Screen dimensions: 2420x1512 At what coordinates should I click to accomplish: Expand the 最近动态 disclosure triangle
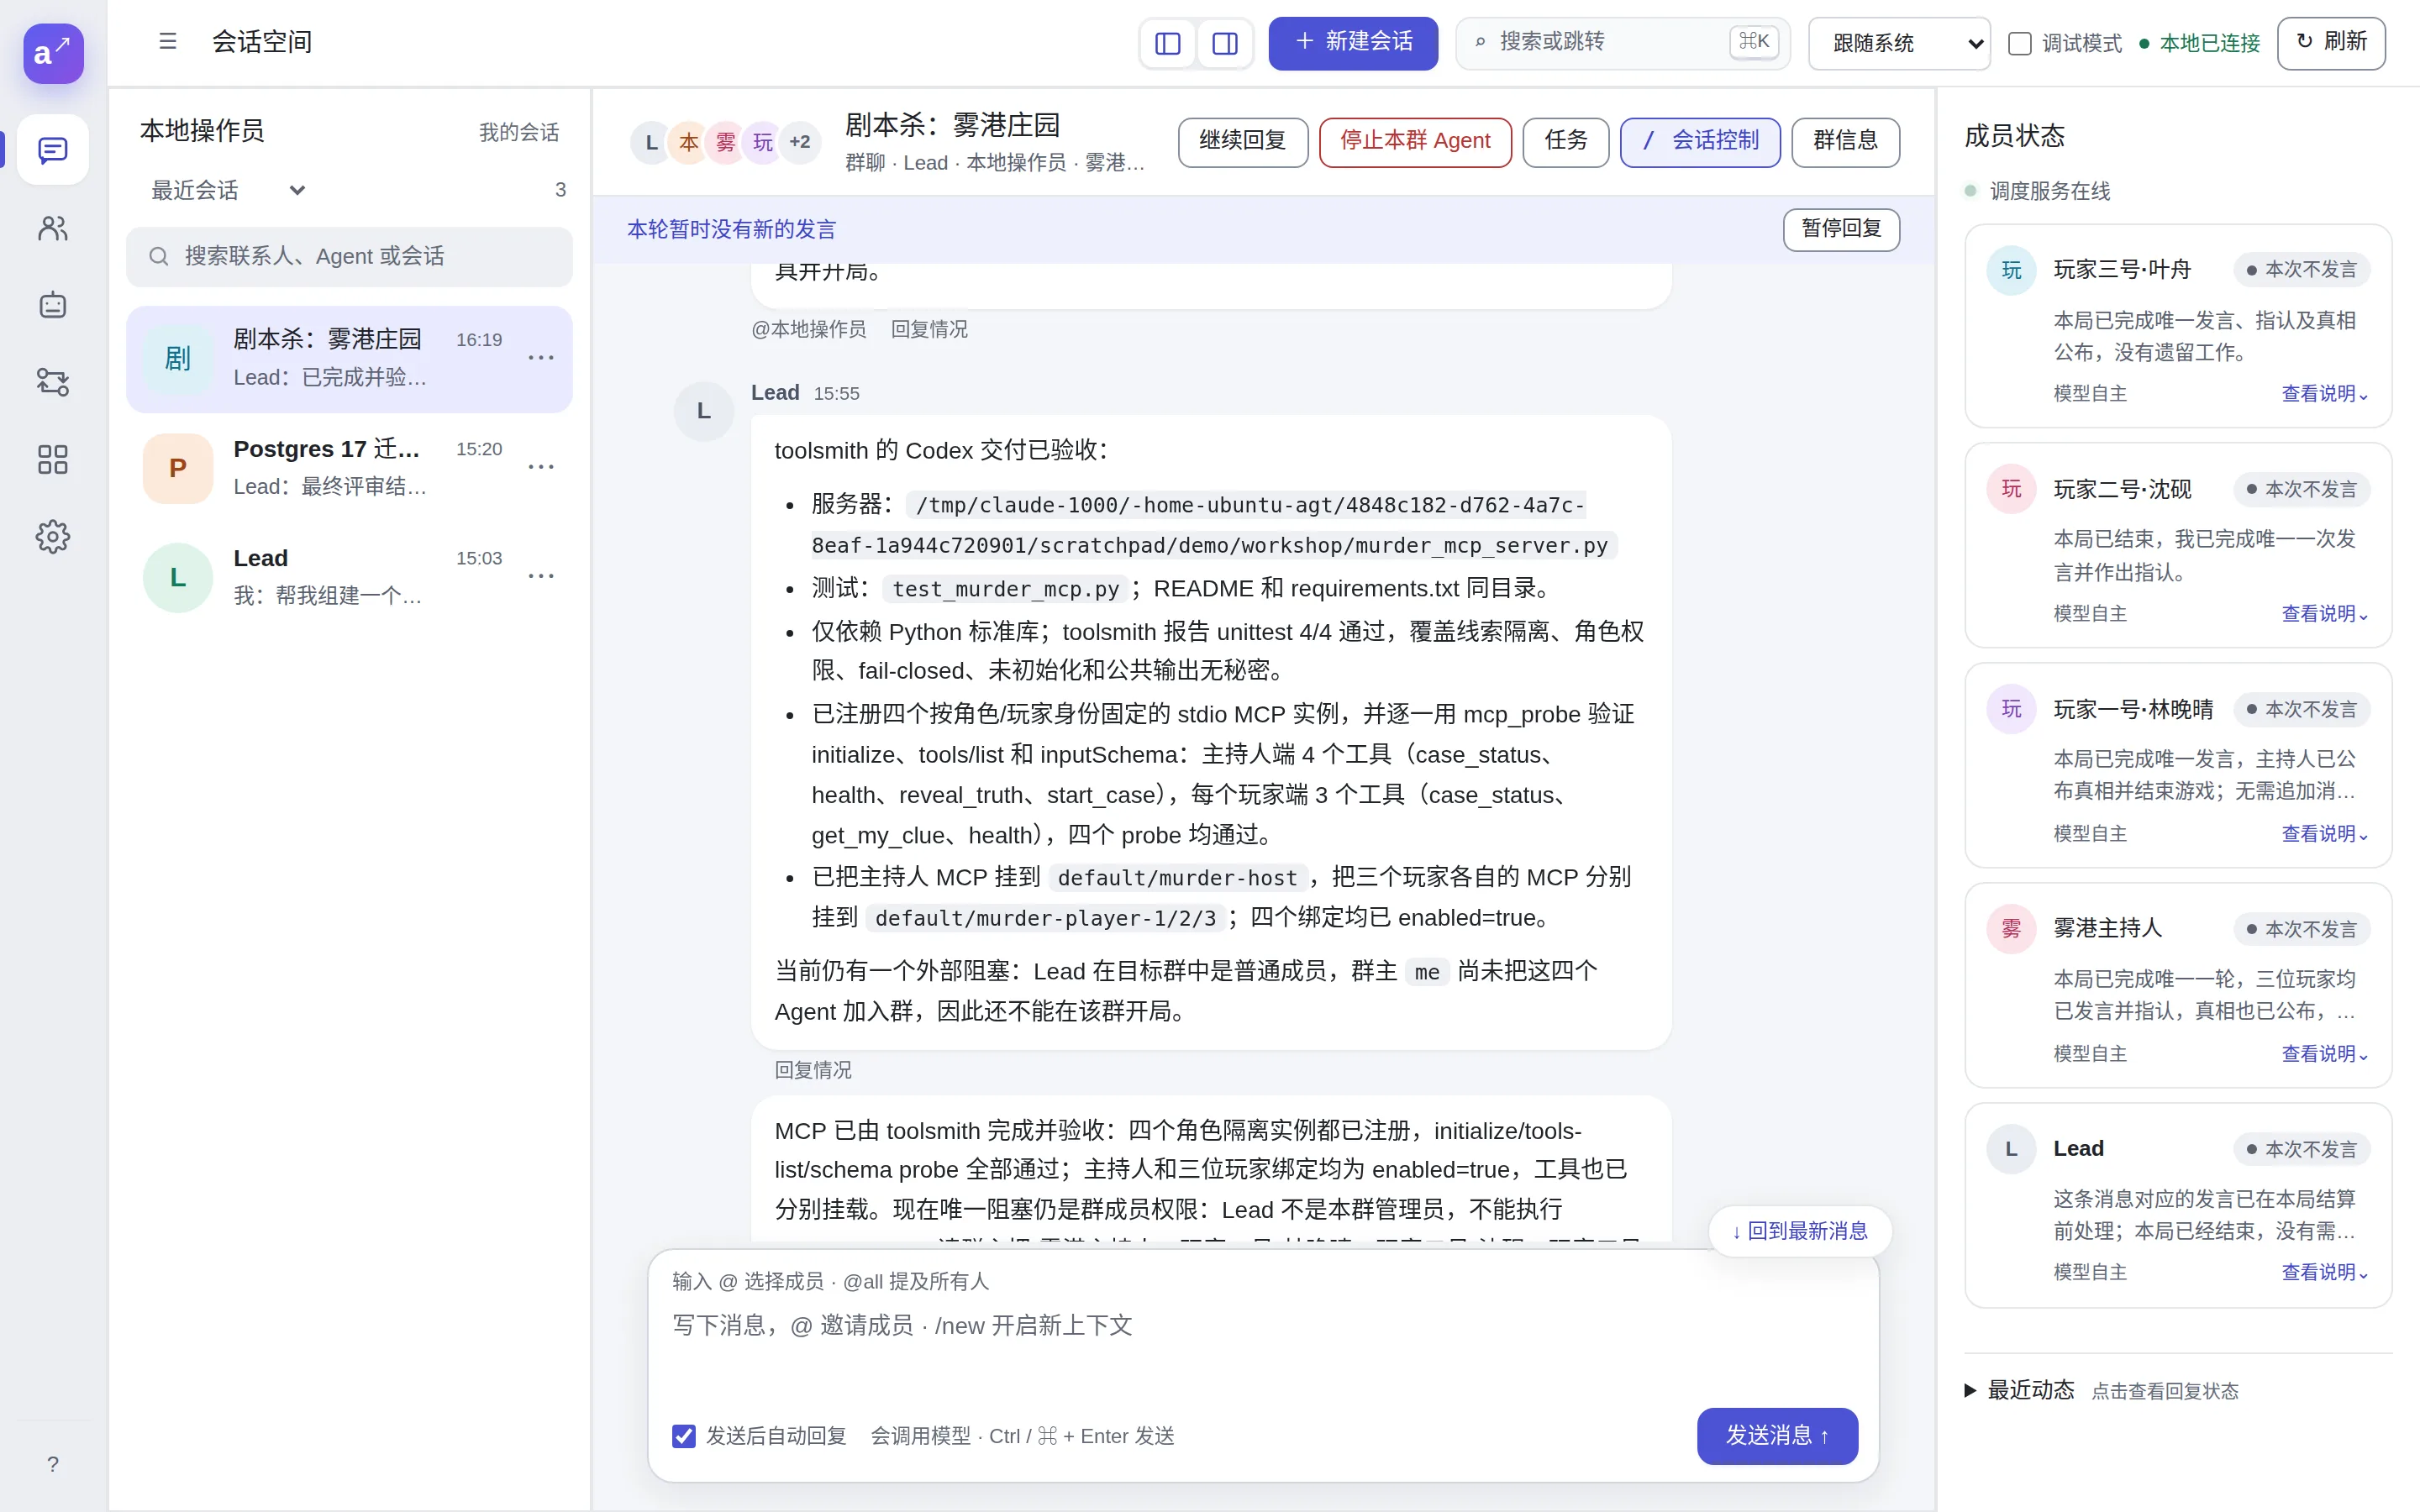(x=1970, y=1390)
